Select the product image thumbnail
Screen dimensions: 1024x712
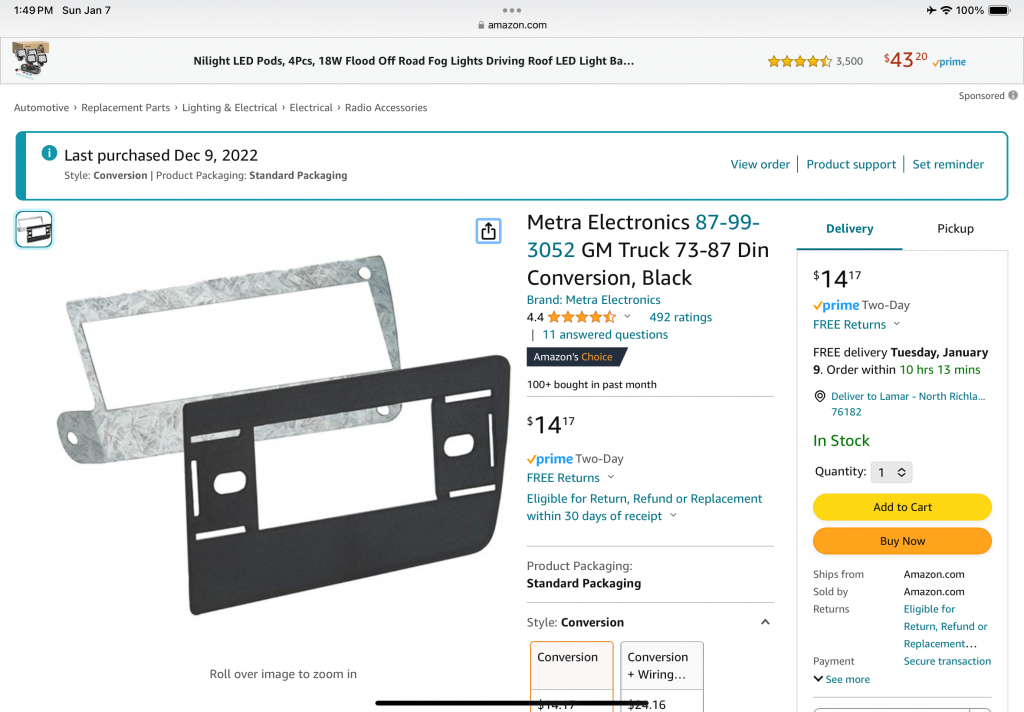coord(34,229)
